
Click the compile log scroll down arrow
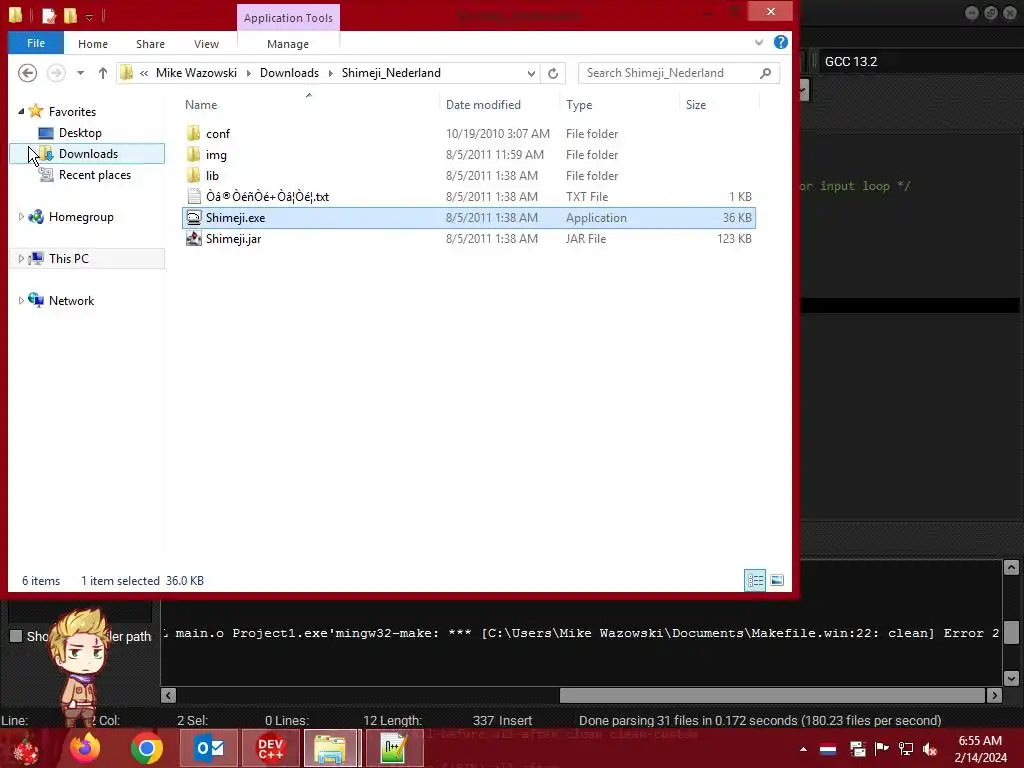pos(1011,679)
